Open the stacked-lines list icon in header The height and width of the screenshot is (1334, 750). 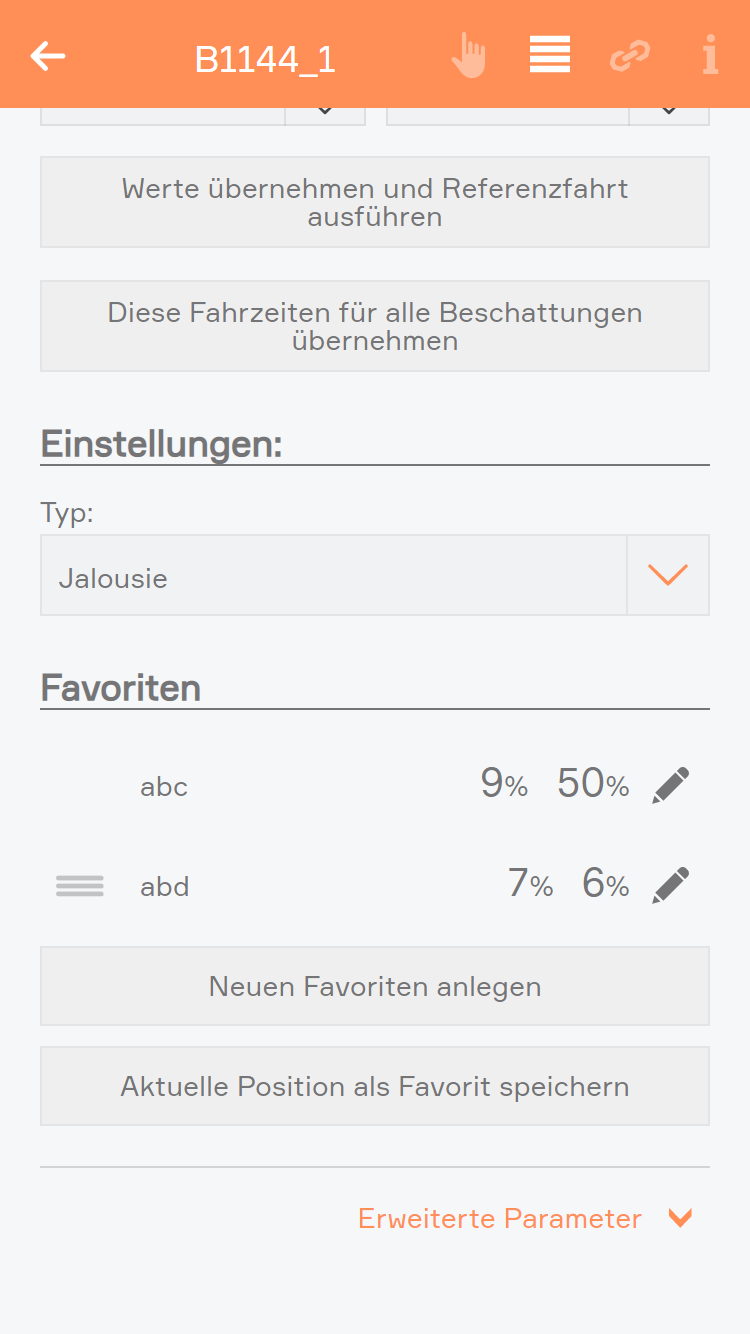coord(550,55)
